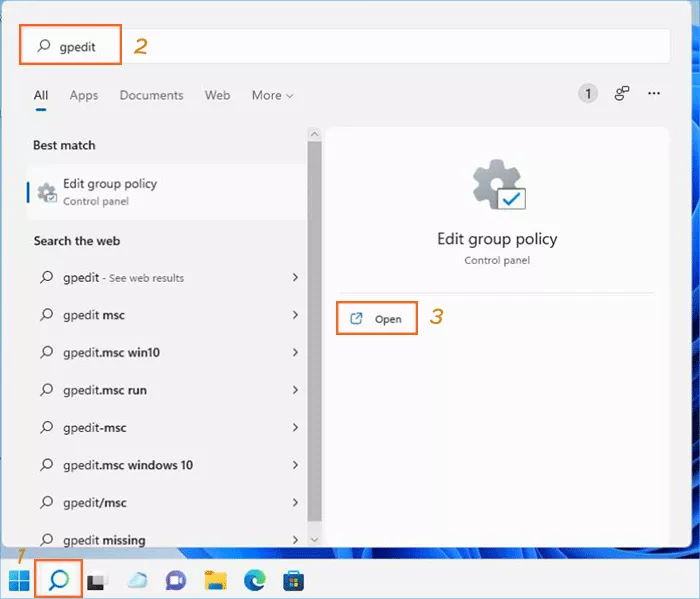Open the Widgets icon on the taskbar
The width and height of the screenshot is (700, 599).
tap(138, 580)
